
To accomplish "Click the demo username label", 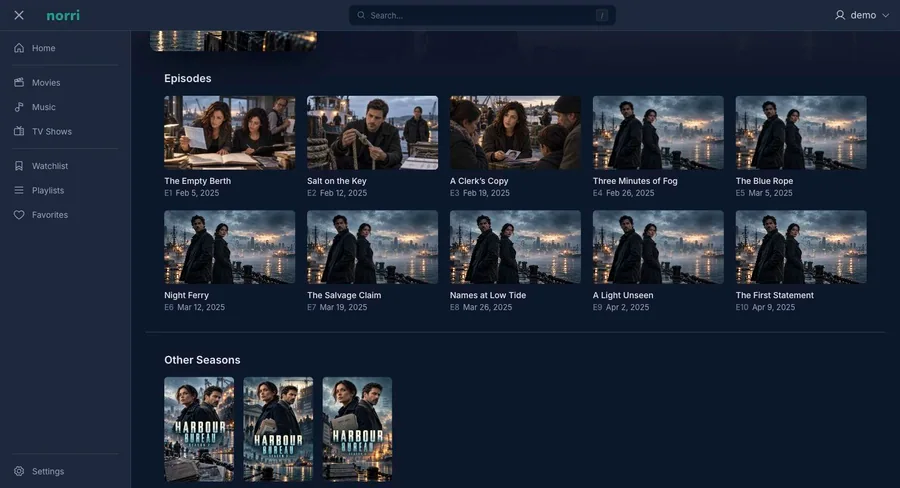I will pyautogui.click(x=863, y=16).
